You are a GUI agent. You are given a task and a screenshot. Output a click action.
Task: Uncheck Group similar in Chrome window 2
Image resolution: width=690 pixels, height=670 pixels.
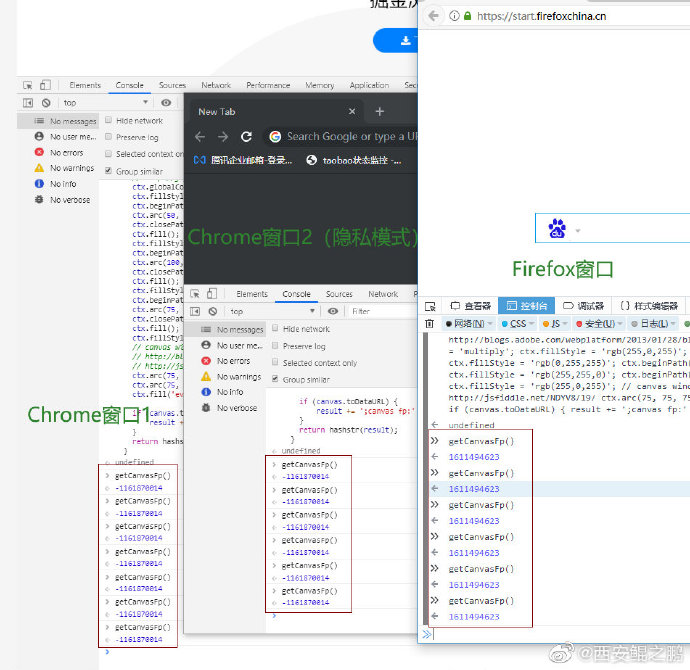(275, 379)
